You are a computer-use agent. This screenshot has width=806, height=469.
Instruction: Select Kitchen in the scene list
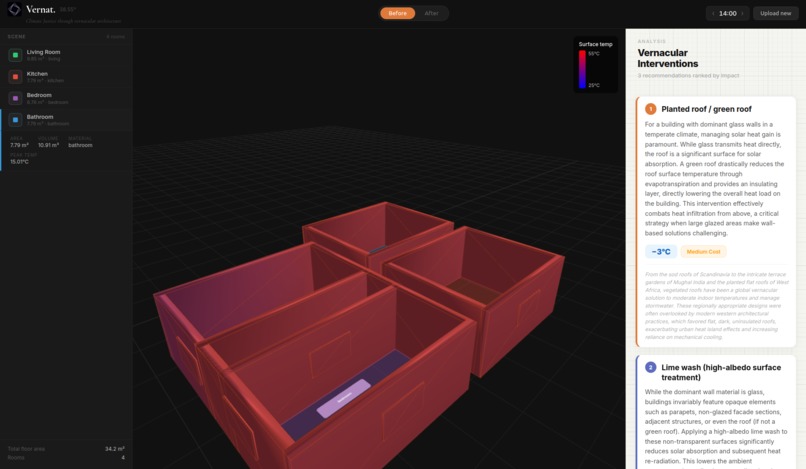click(x=67, y=77)
